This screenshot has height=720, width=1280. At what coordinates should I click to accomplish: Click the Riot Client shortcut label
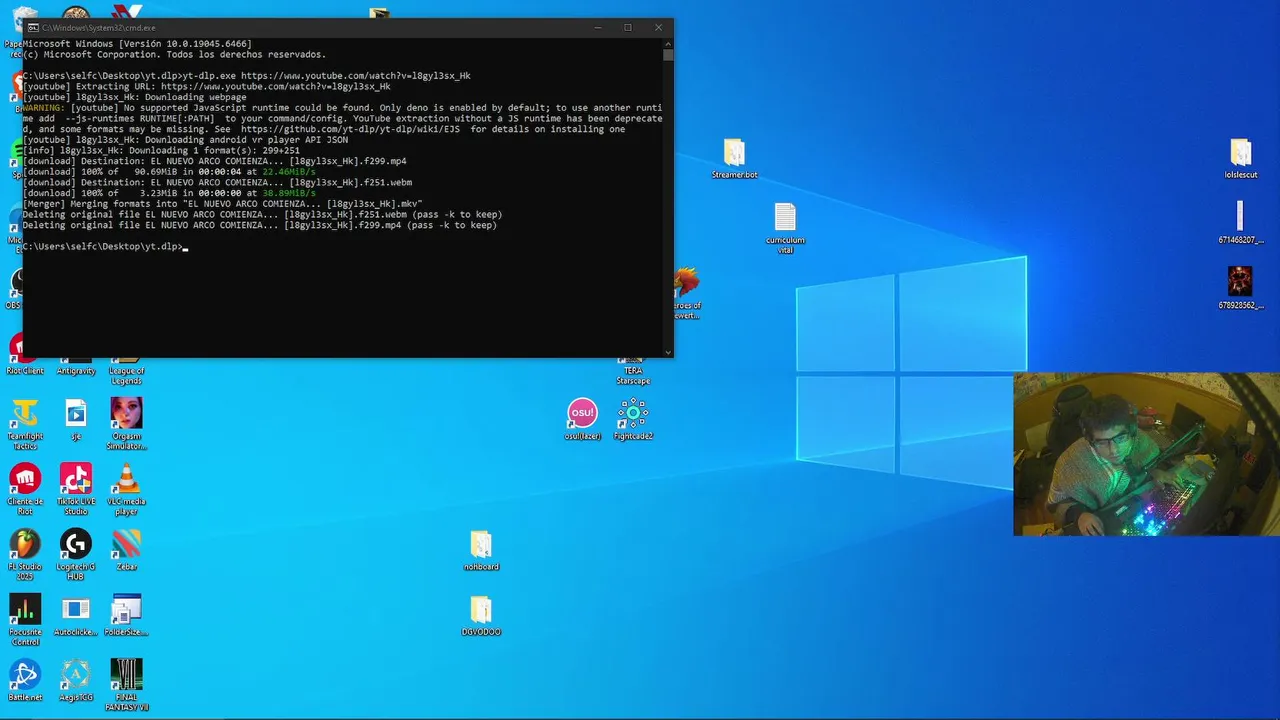25,371
